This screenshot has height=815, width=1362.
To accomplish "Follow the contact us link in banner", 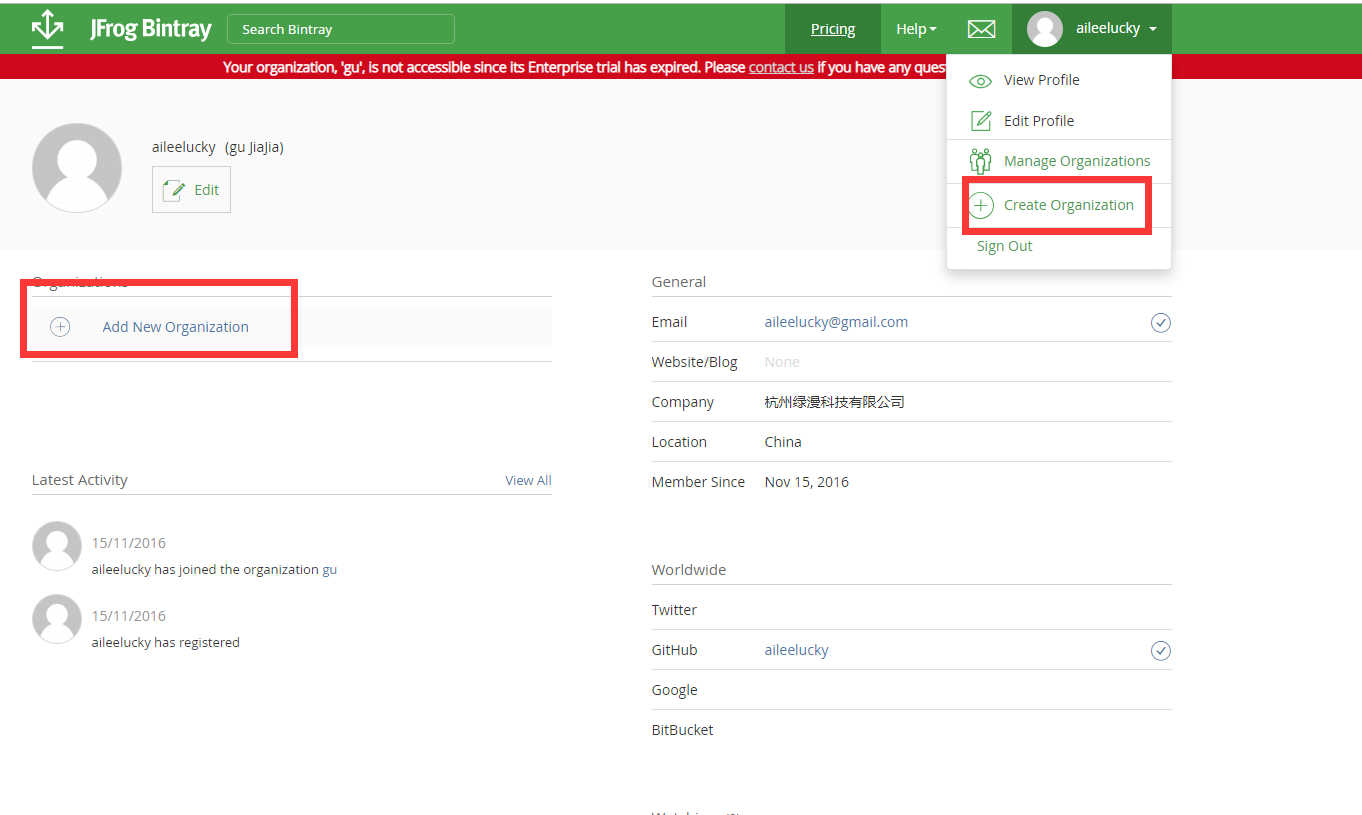I will (781, 67).
